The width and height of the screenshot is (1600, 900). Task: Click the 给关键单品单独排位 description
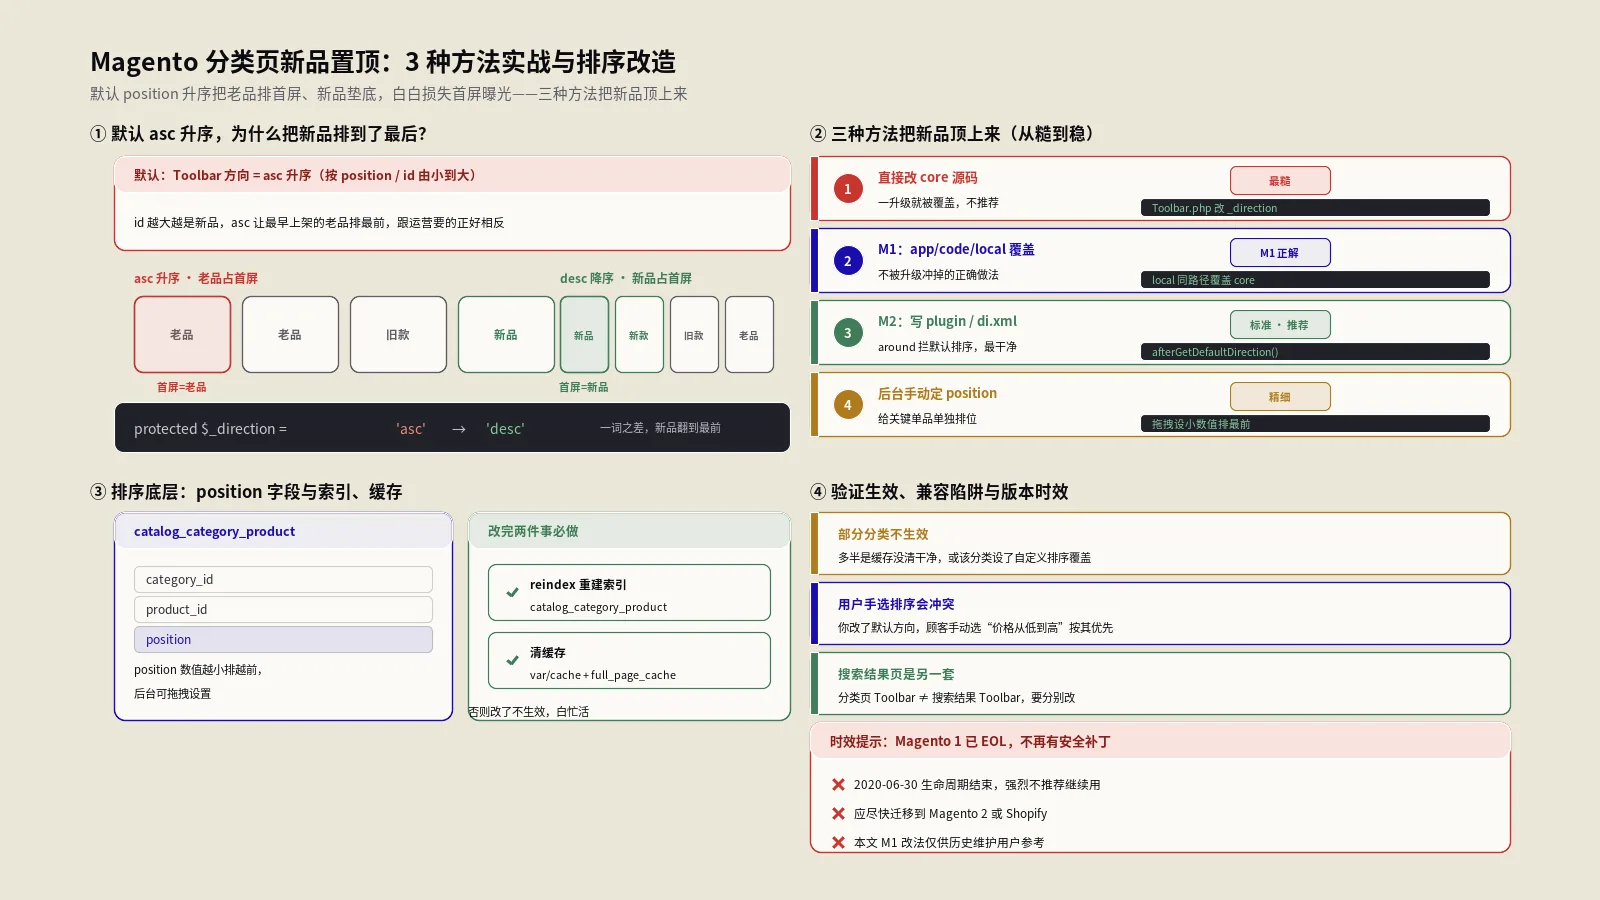(x=927, y=419)
